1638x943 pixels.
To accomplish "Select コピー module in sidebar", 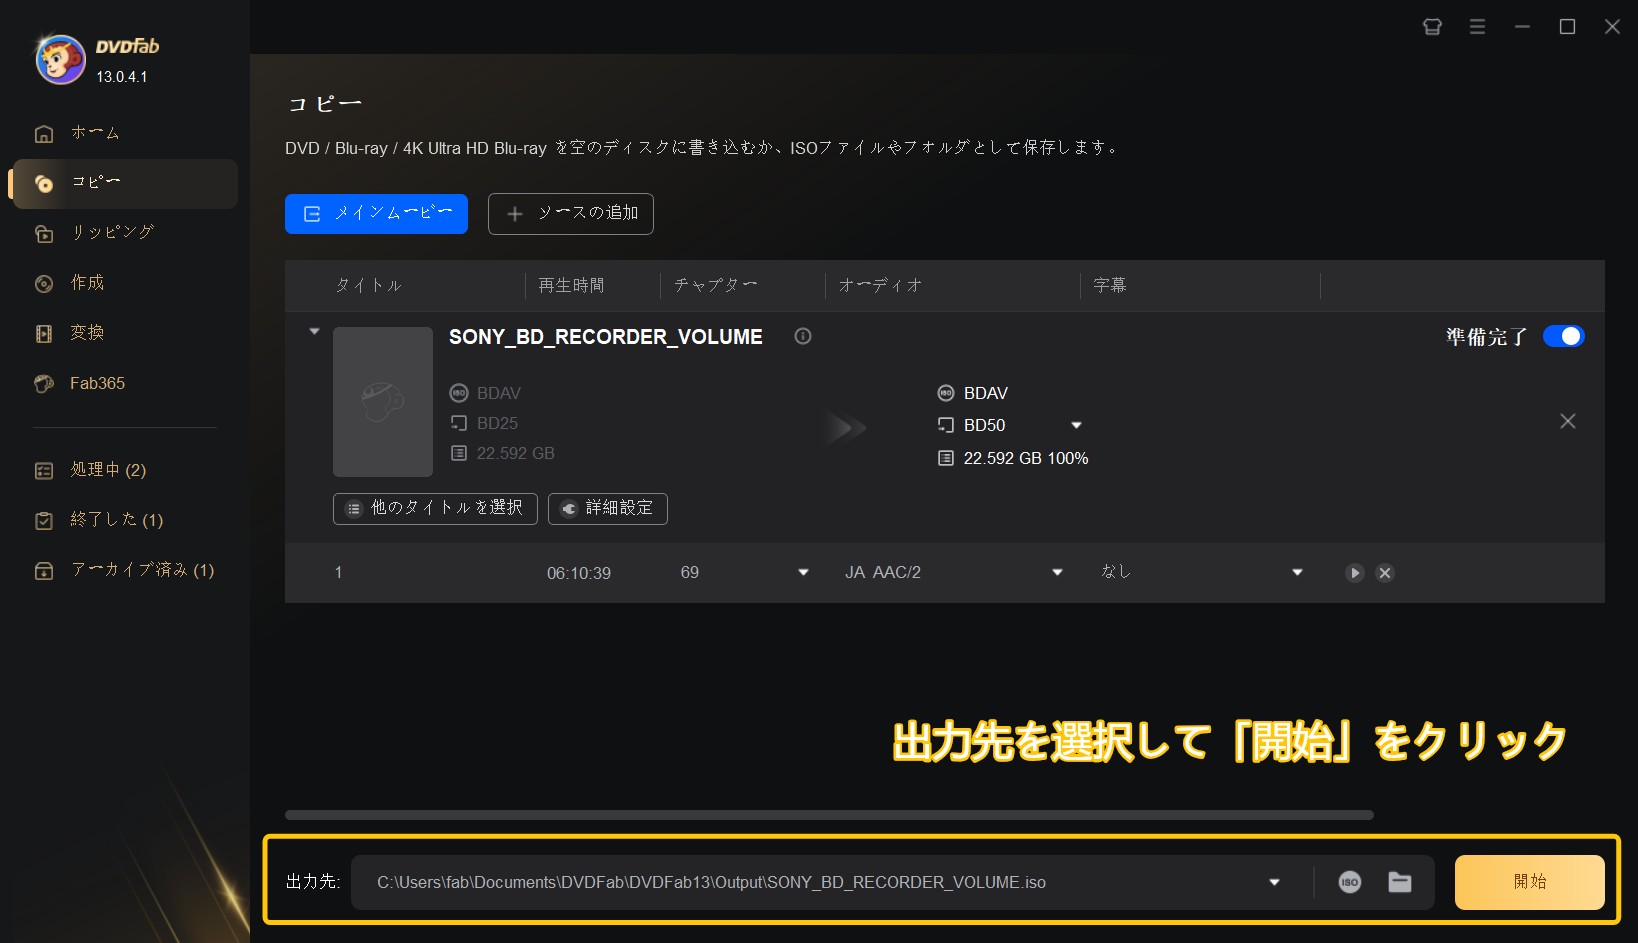I will pyautogui.click(x=125, y=183).
